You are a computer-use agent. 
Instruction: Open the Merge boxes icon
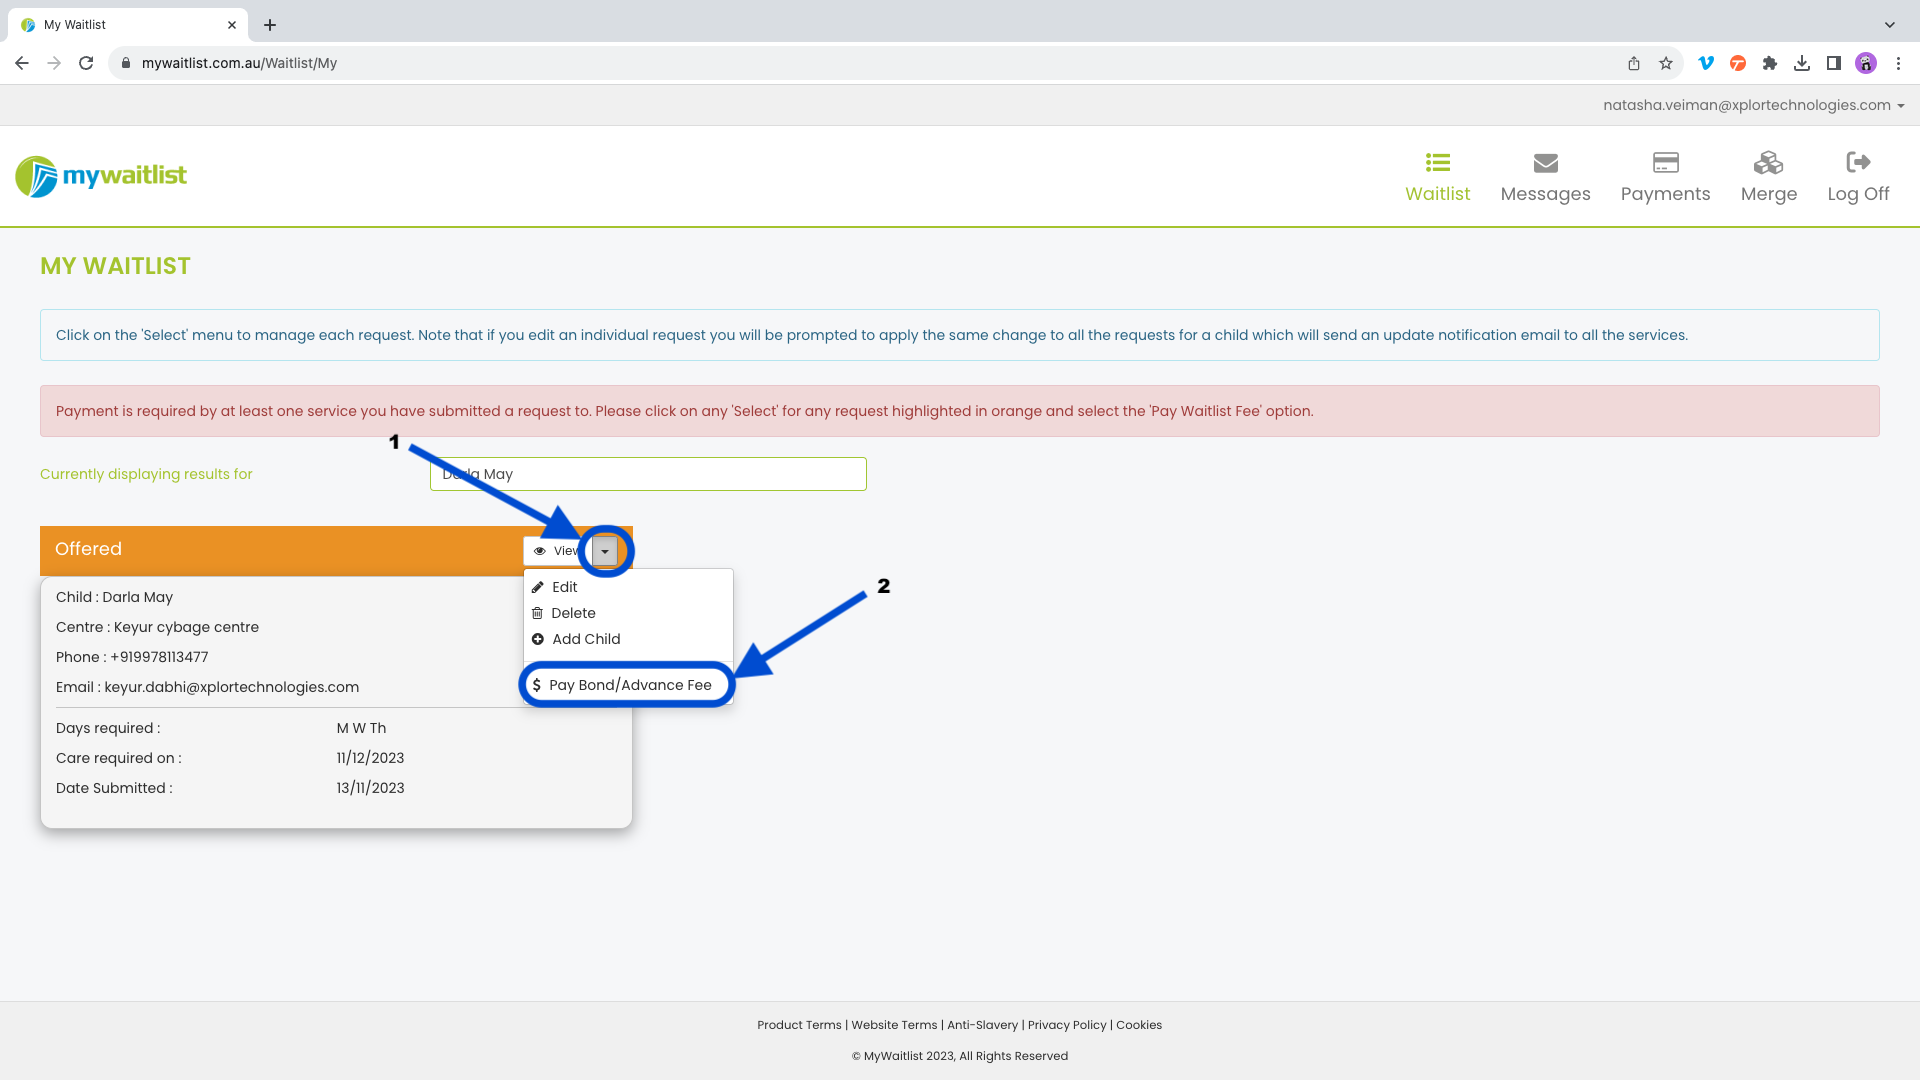1768,163
